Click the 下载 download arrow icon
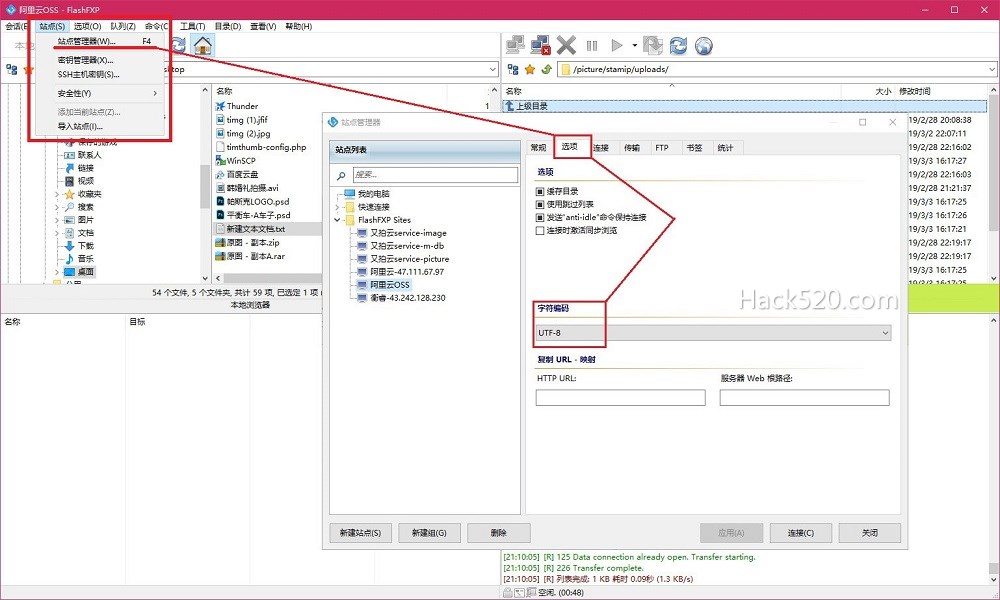This screenshot has width=1000, height=600. [70, 245]
